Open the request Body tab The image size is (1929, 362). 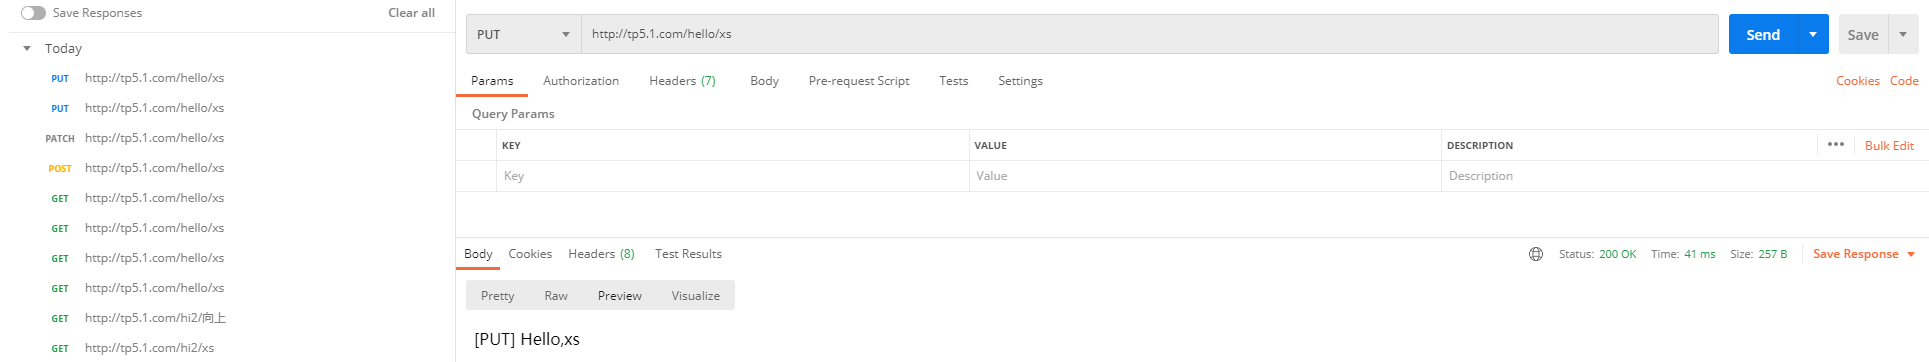click(764, 81)
